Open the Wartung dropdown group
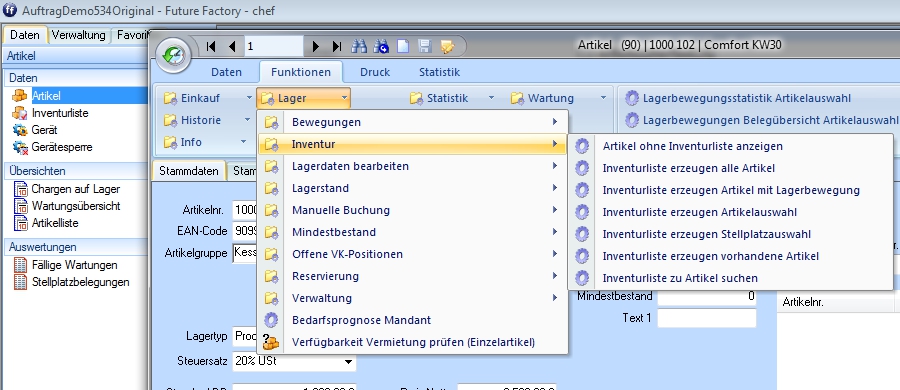 click(558, 98)
